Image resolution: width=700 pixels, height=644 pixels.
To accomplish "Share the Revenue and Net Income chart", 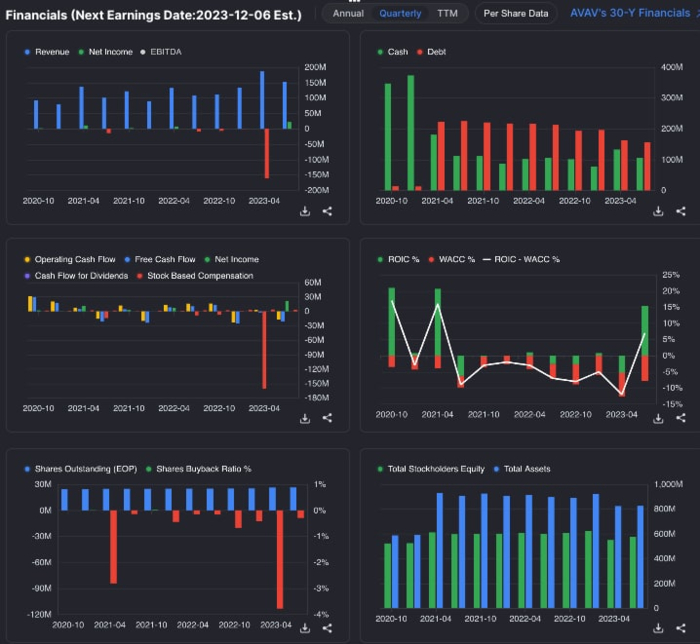I will tap(327, 212).
